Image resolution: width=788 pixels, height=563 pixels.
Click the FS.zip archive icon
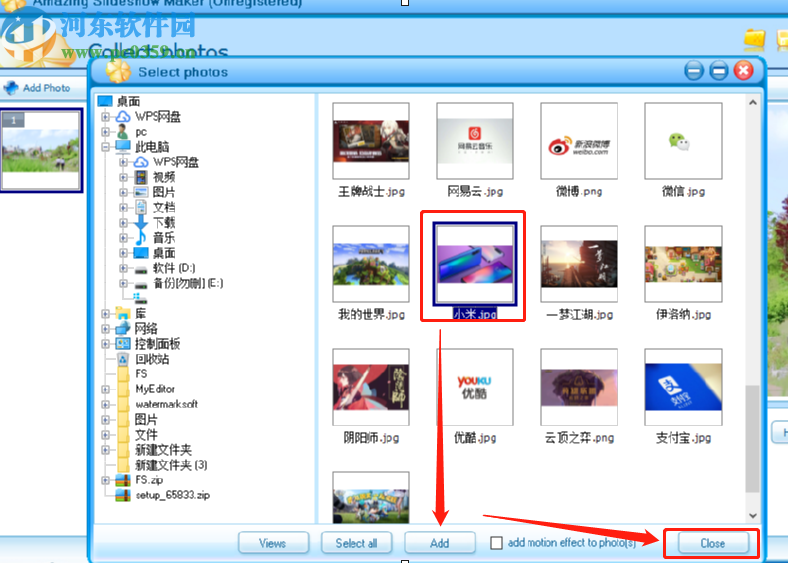(123, 480)
